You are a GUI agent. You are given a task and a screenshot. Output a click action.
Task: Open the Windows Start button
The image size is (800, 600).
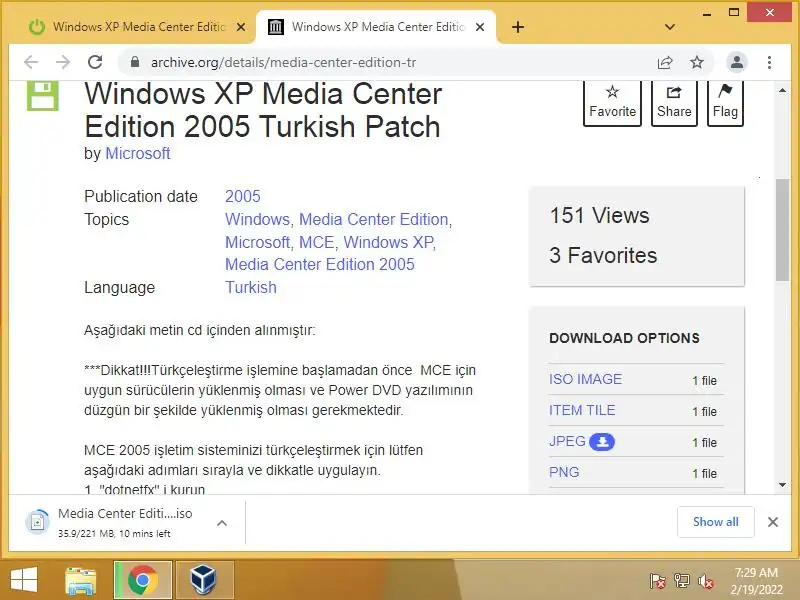click(24, 580)
